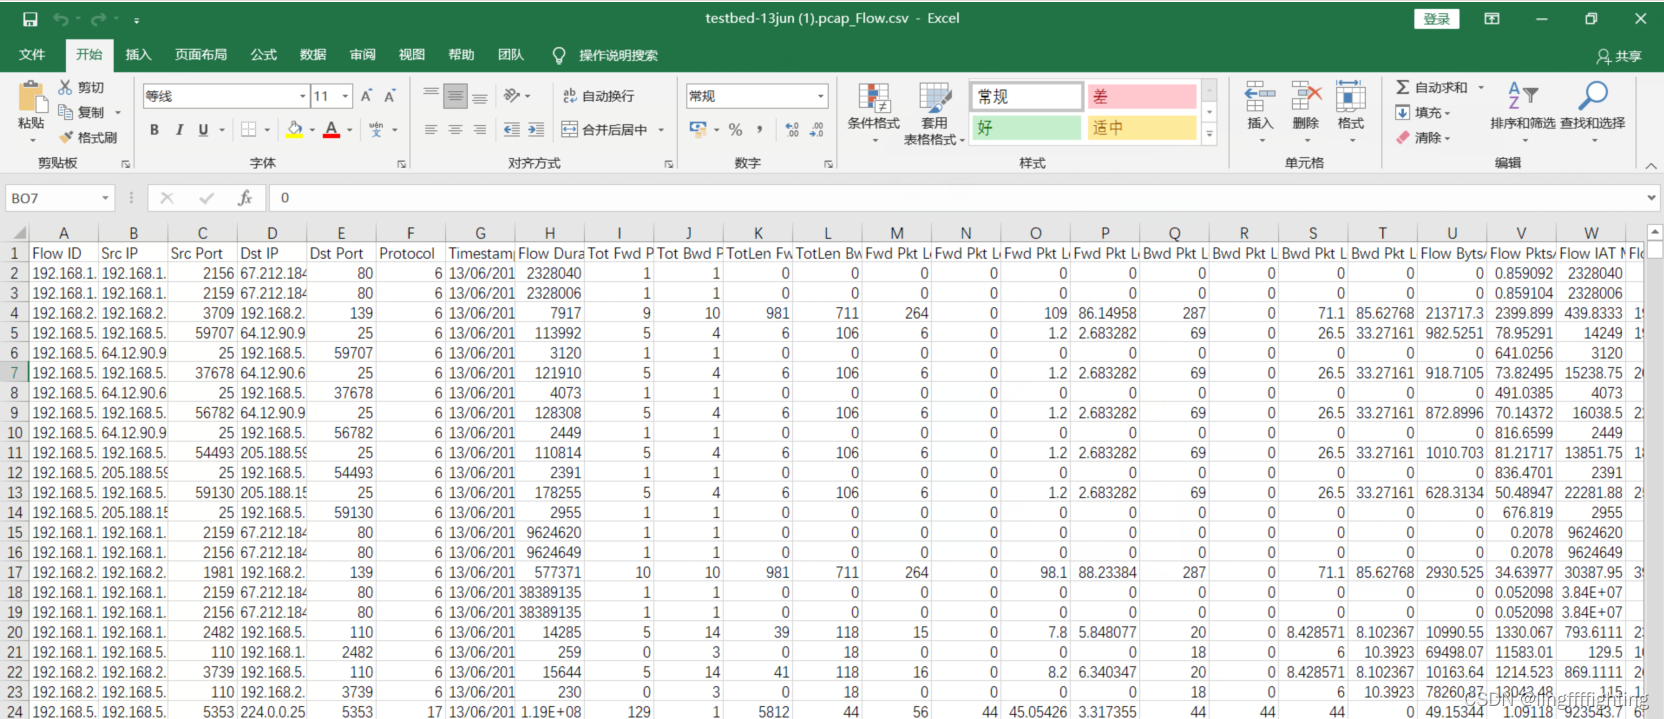
Task: Click the 共享 share button
Action: (x=1620, y=56)
